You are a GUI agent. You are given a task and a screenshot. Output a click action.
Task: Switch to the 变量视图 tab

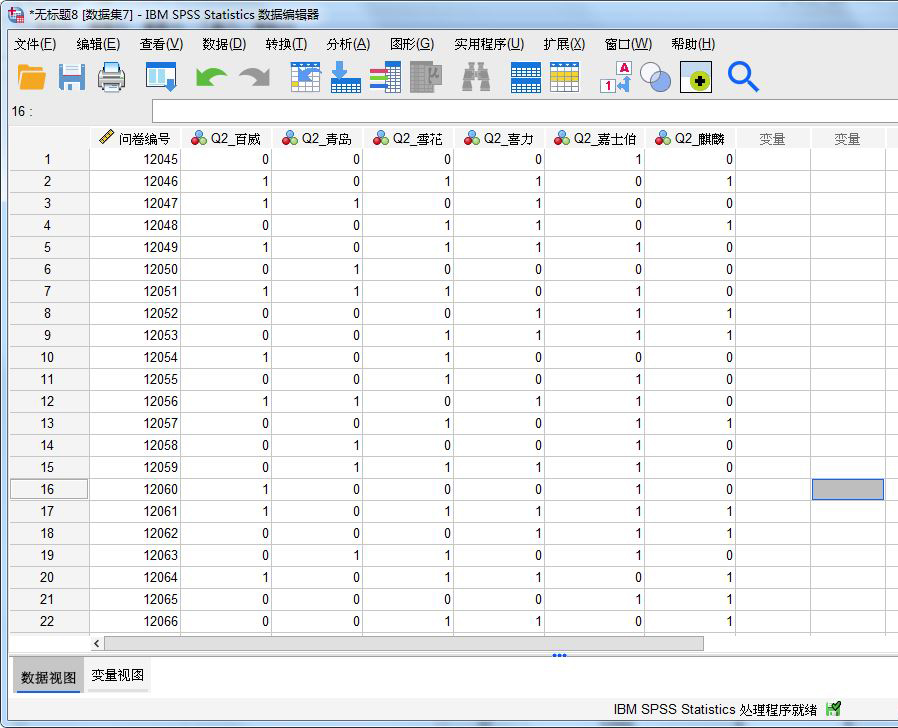point(117,676)
